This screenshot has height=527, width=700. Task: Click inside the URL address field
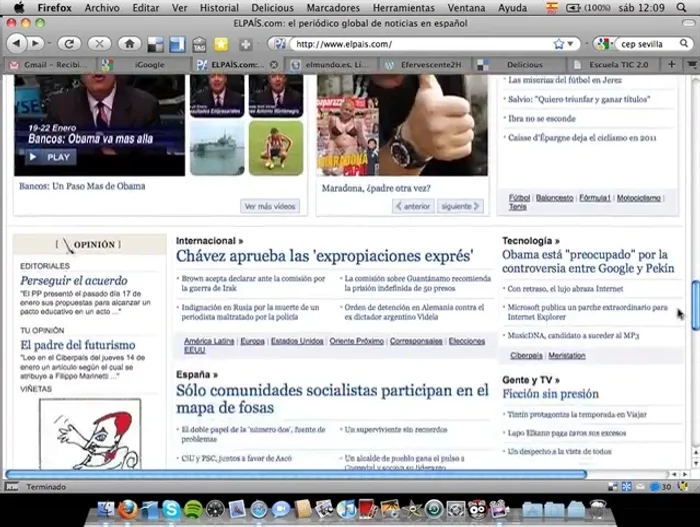[x=422, y=44]
